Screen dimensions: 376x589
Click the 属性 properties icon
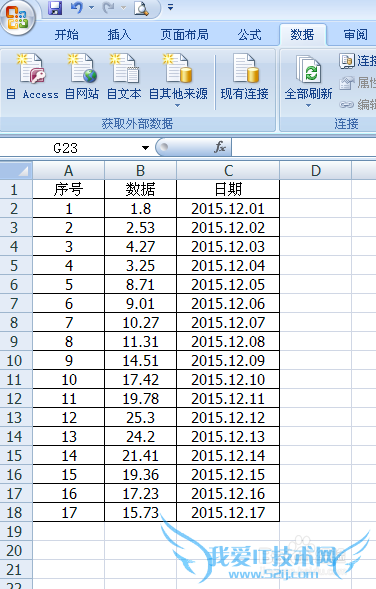coord(347,83)
